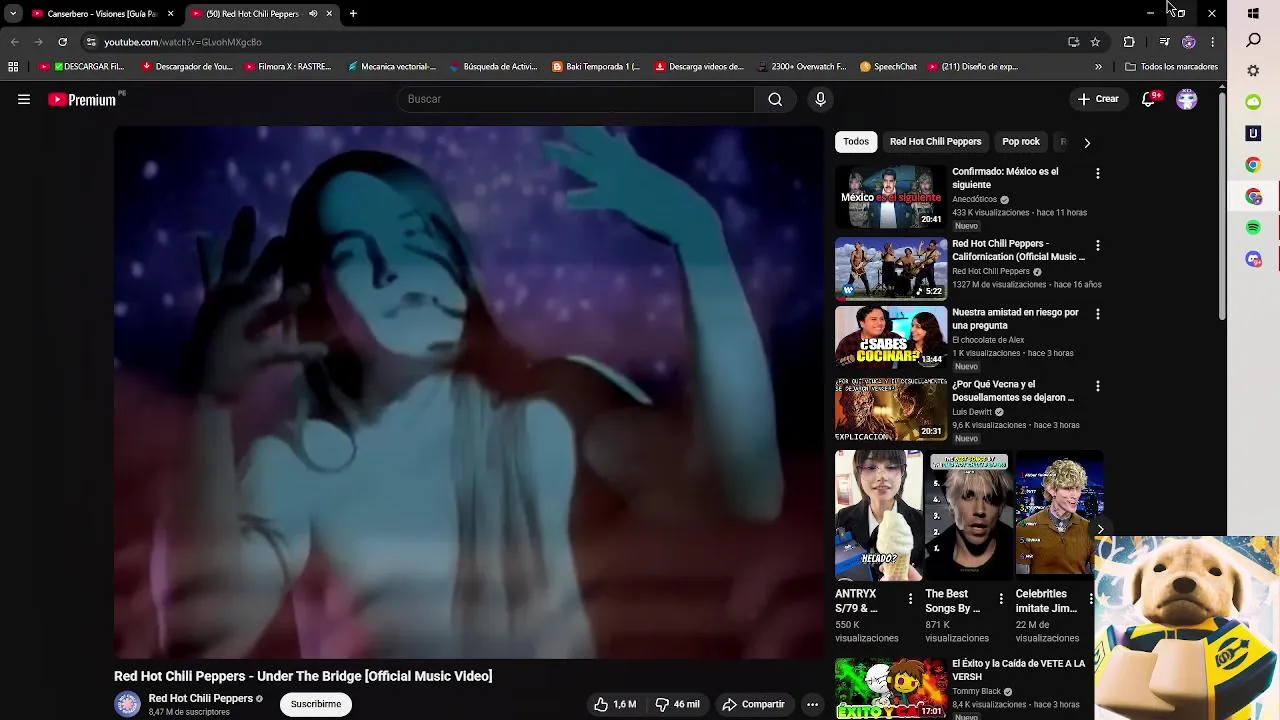Viewport: 1280px width, 720px height.
Task: Open Windows Start from taskbar
Action: point(1253,13)
